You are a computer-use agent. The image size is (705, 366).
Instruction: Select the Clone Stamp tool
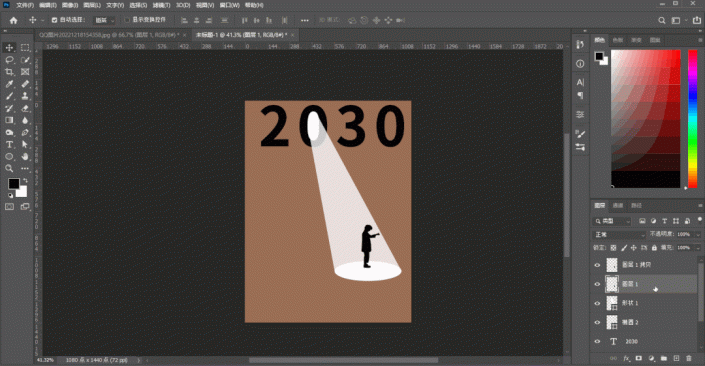[x=25, y=96]
